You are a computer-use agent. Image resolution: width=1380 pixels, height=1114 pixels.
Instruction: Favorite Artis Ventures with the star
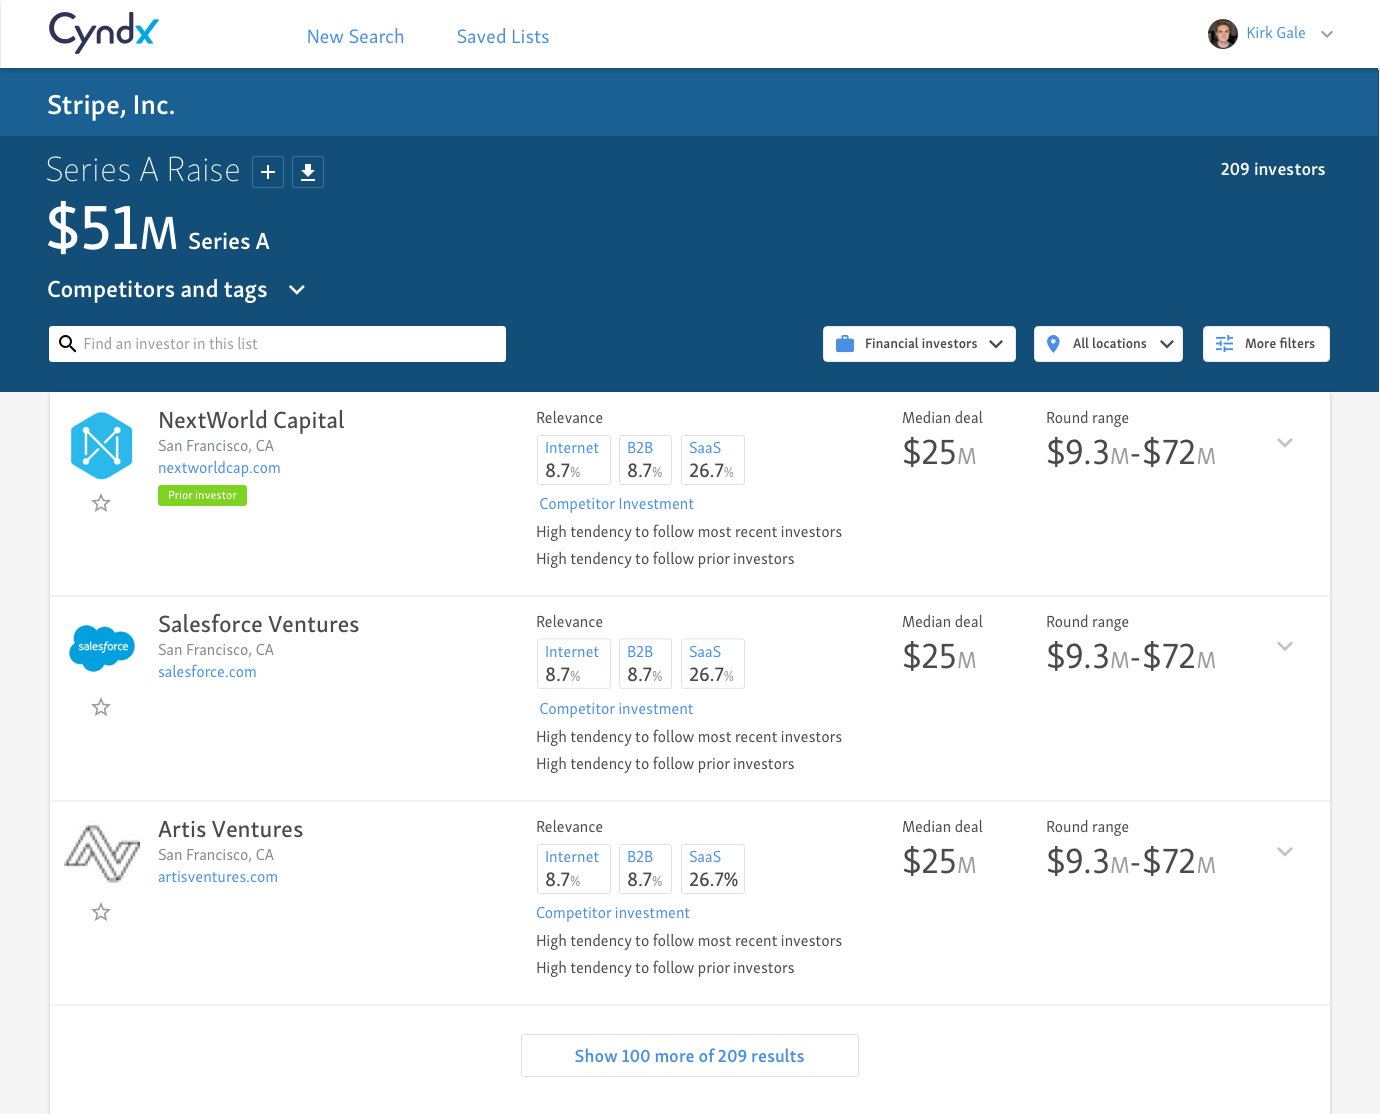[x=101, y=912]
